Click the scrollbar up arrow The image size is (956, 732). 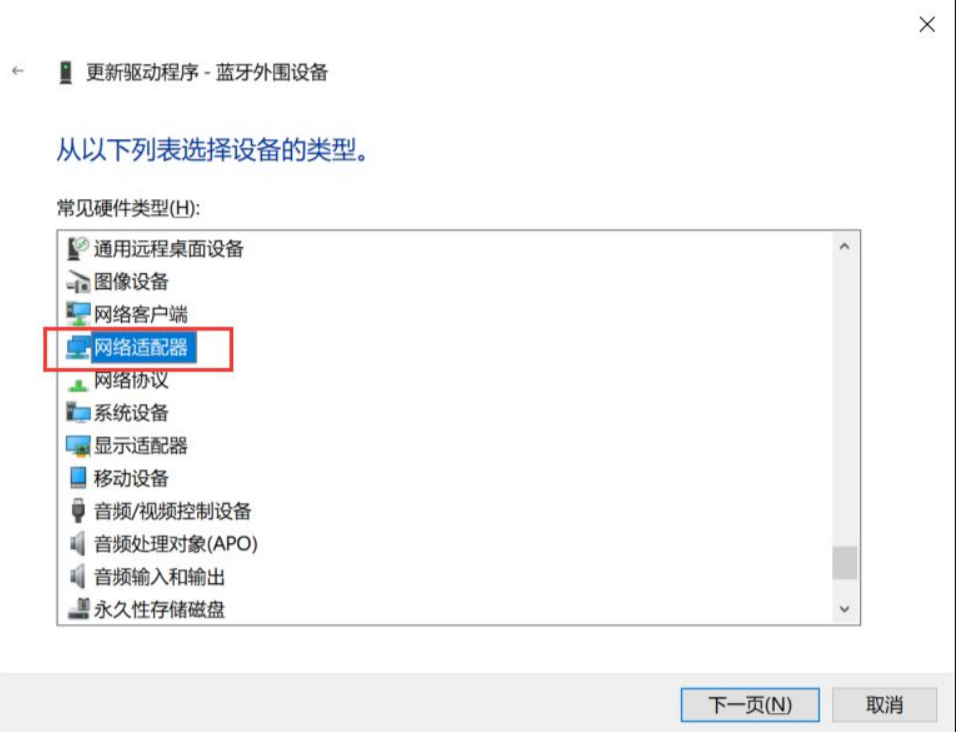pos(844,246)
